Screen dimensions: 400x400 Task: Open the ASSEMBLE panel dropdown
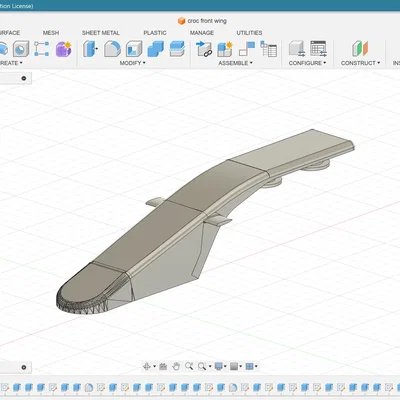[x=235, y=63]
